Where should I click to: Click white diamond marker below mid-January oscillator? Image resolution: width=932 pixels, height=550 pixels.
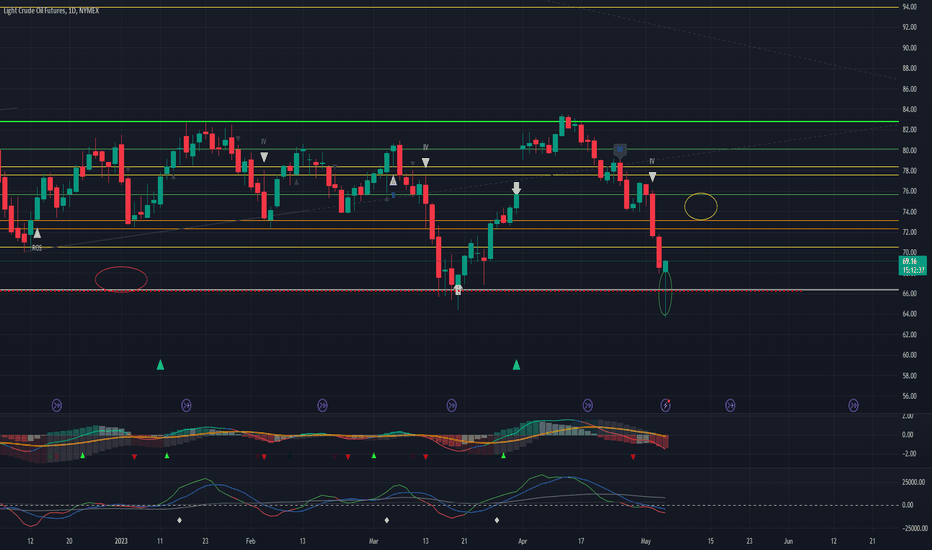[180, 520]
